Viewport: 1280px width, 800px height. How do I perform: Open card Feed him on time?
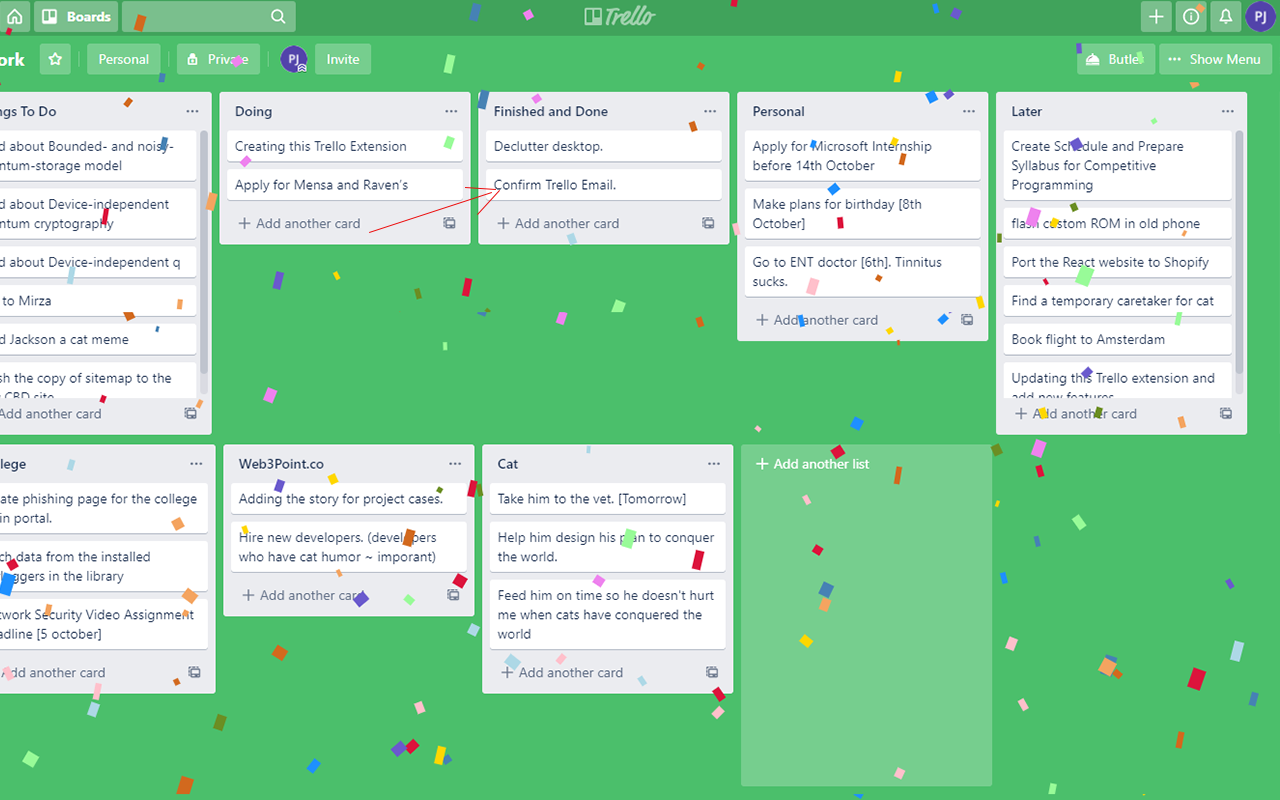click(x=608, y=615)
